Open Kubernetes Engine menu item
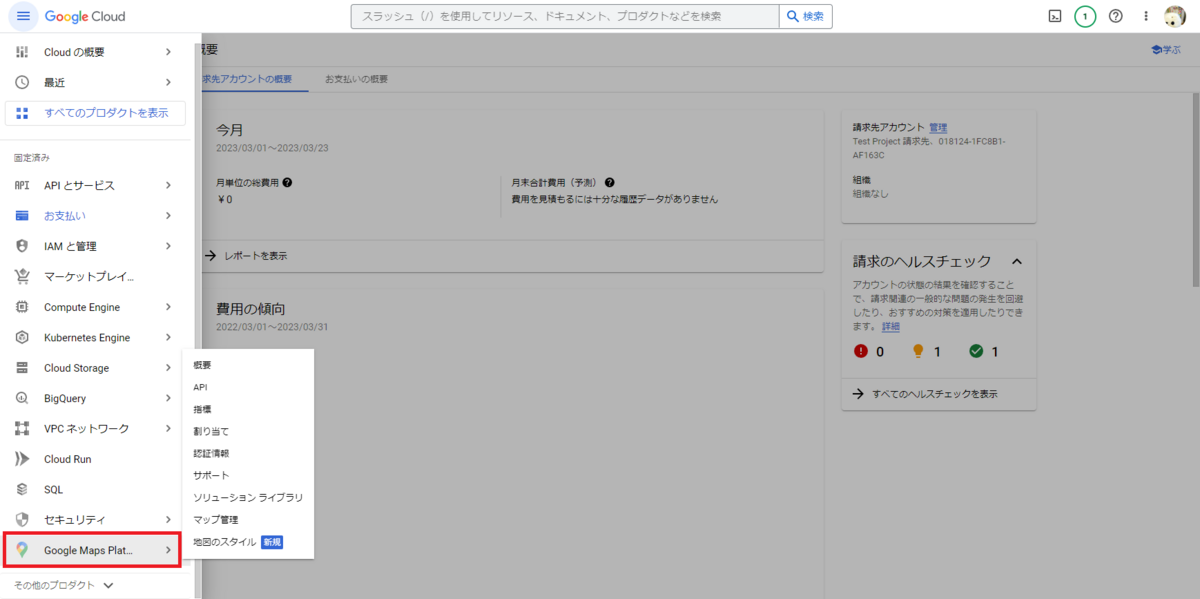1200x599 pixels. [x=95, y=337]
